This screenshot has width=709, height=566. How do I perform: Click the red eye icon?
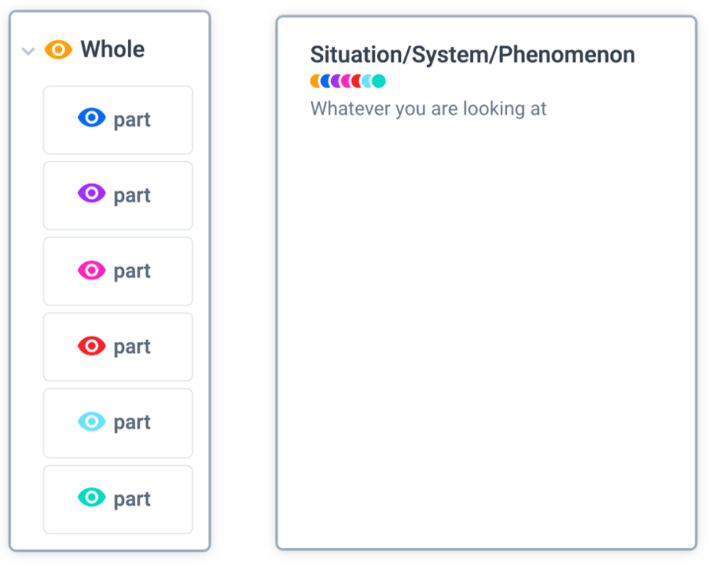tap(92, 346)
